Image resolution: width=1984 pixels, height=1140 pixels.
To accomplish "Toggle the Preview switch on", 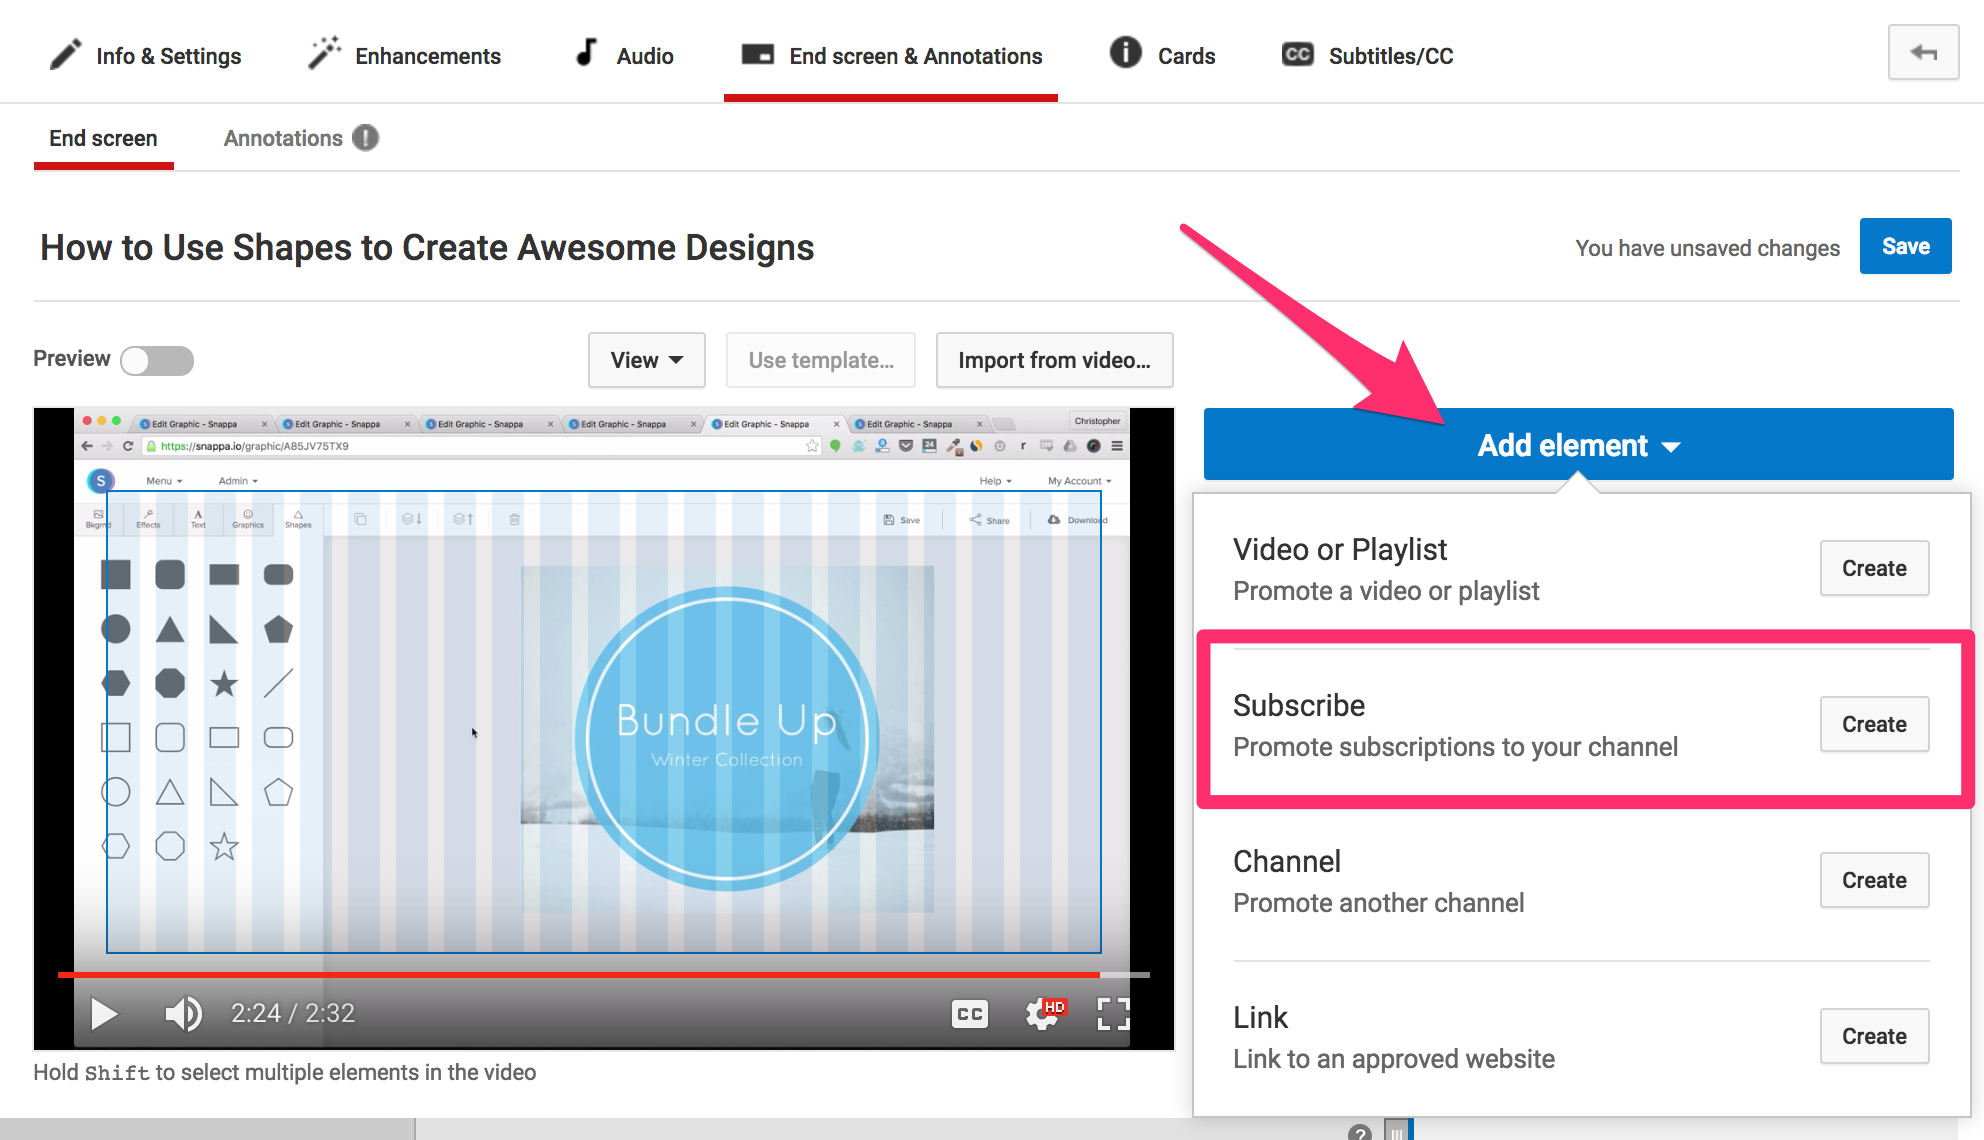I will point(157,360).
